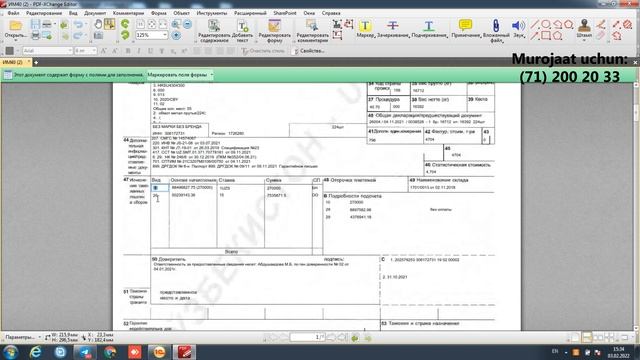640x360 pixels.
Task: Click the Всего total cell
Action: pos(231,251)
